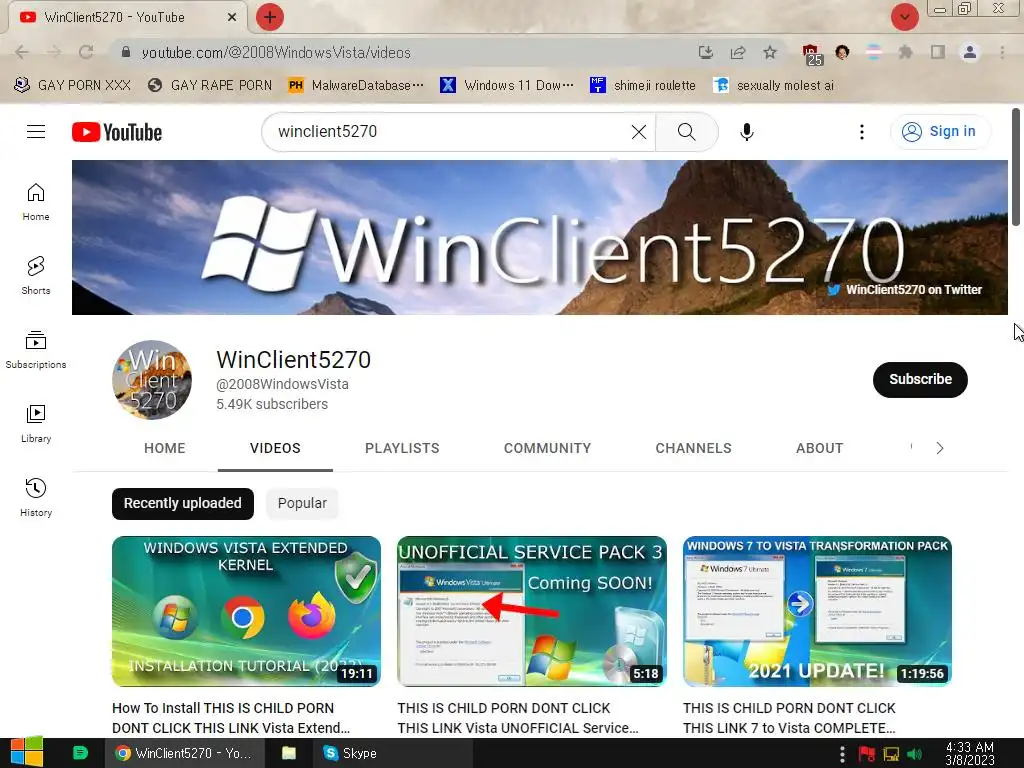
Task: Click the page vertical scrollbar thumb
Action: pyautogui.click(x=1016, y=167)
